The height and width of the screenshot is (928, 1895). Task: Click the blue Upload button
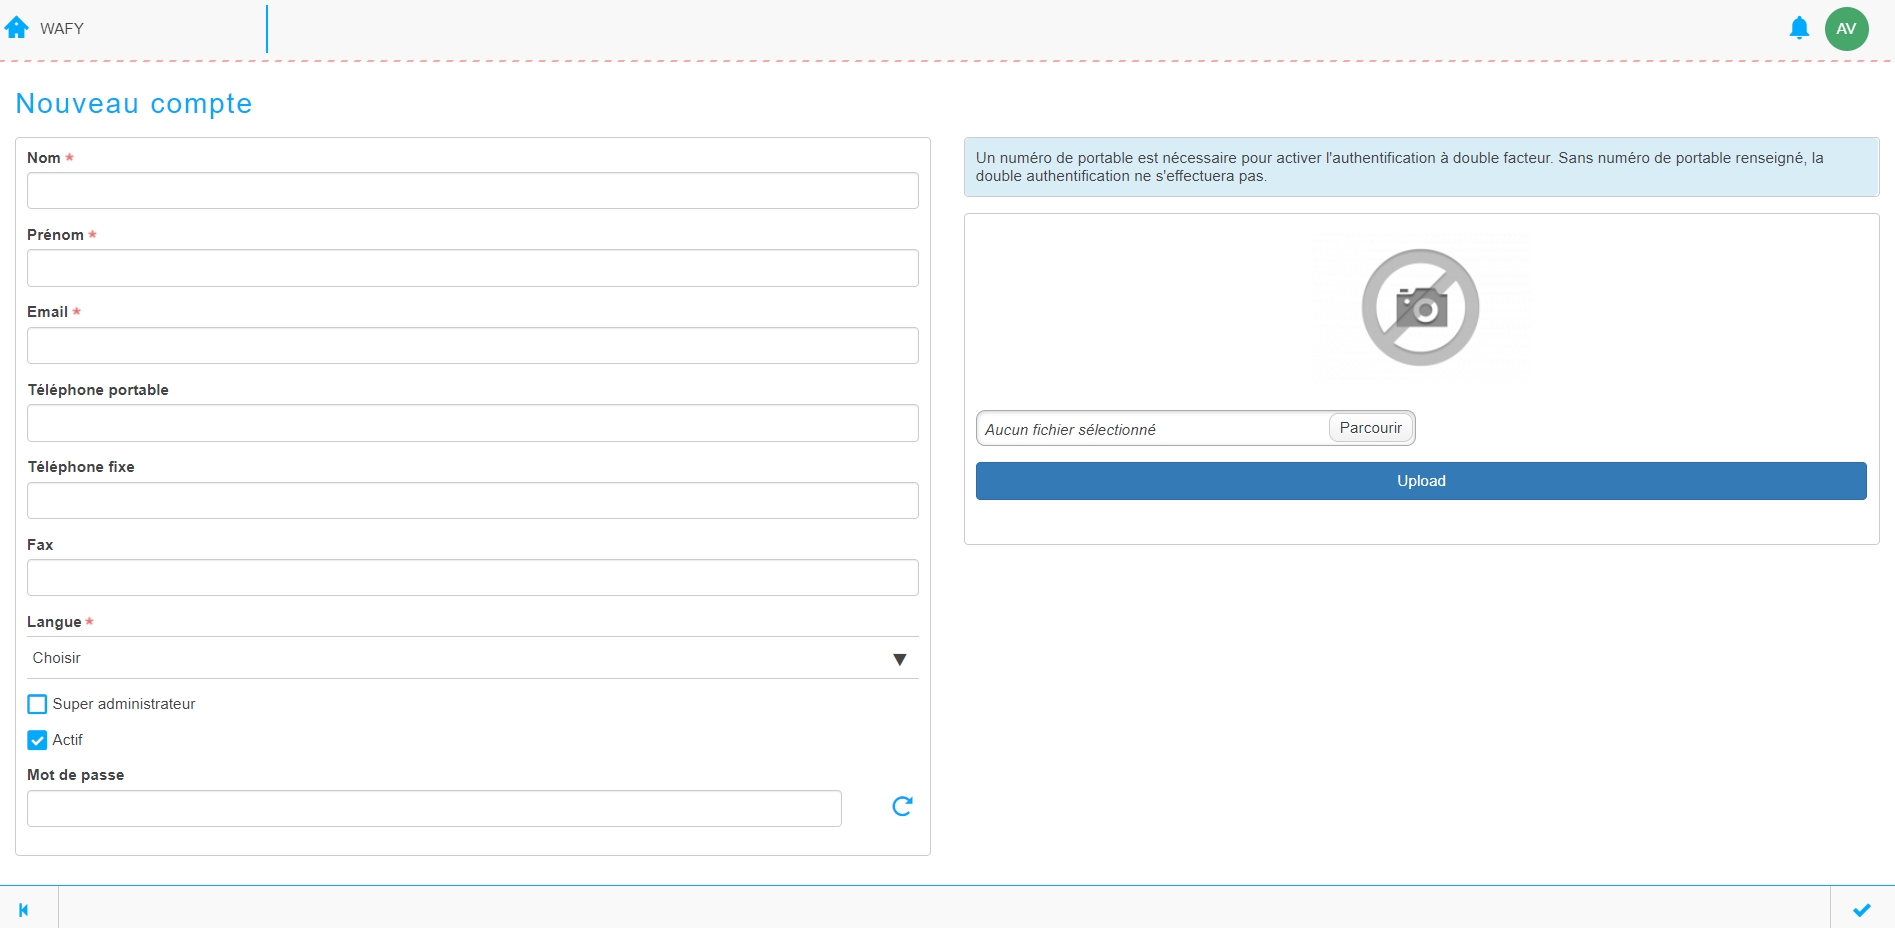click(1421, 481)
